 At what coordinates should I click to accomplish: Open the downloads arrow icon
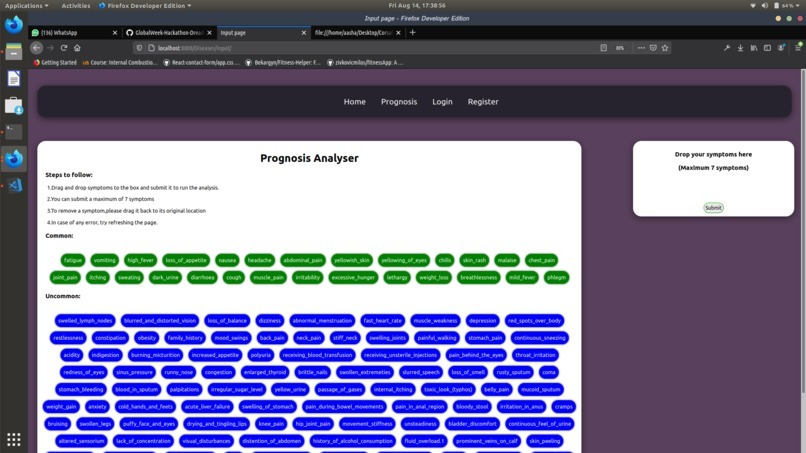pyautogui.click(x=740, y=48)
